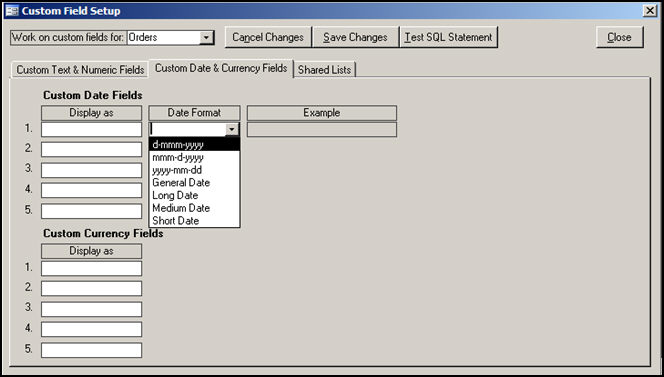The height and width of the screenshot is (377, 664).
Task: Select Custom Date & Currency Fields tab
Action: click(221, 68)
